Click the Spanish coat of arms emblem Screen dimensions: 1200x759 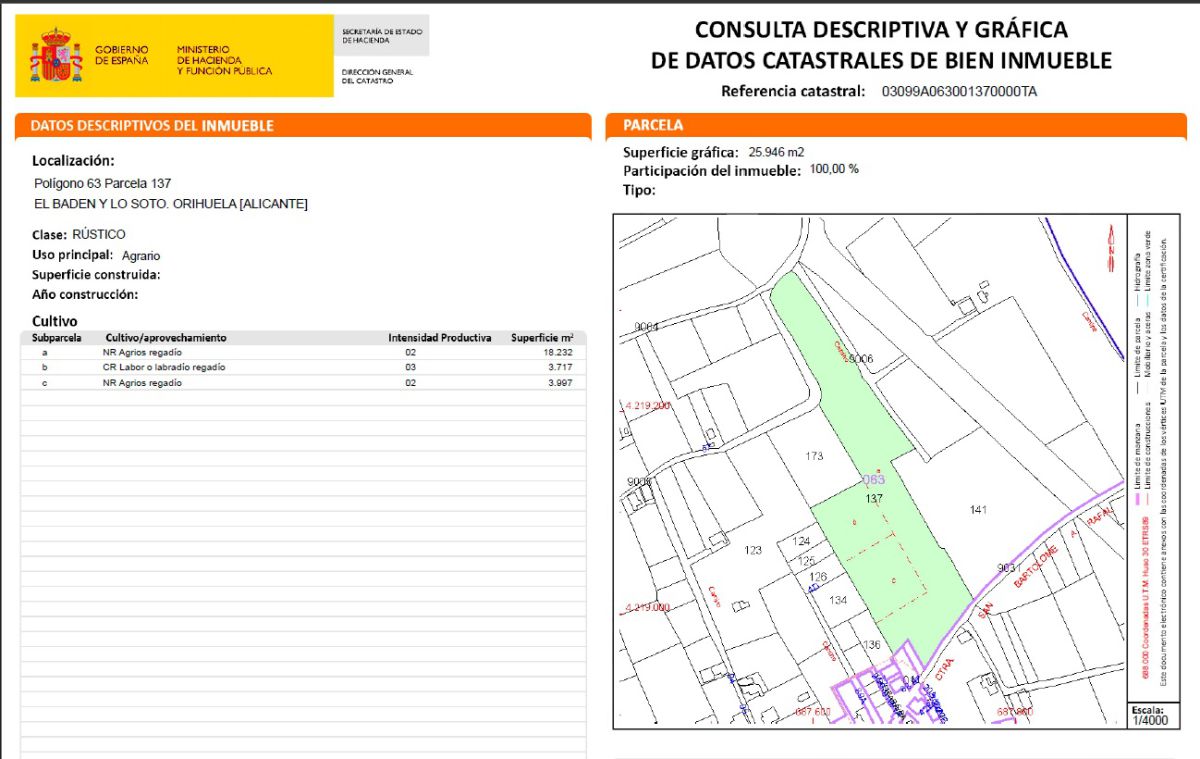[56, 56]
